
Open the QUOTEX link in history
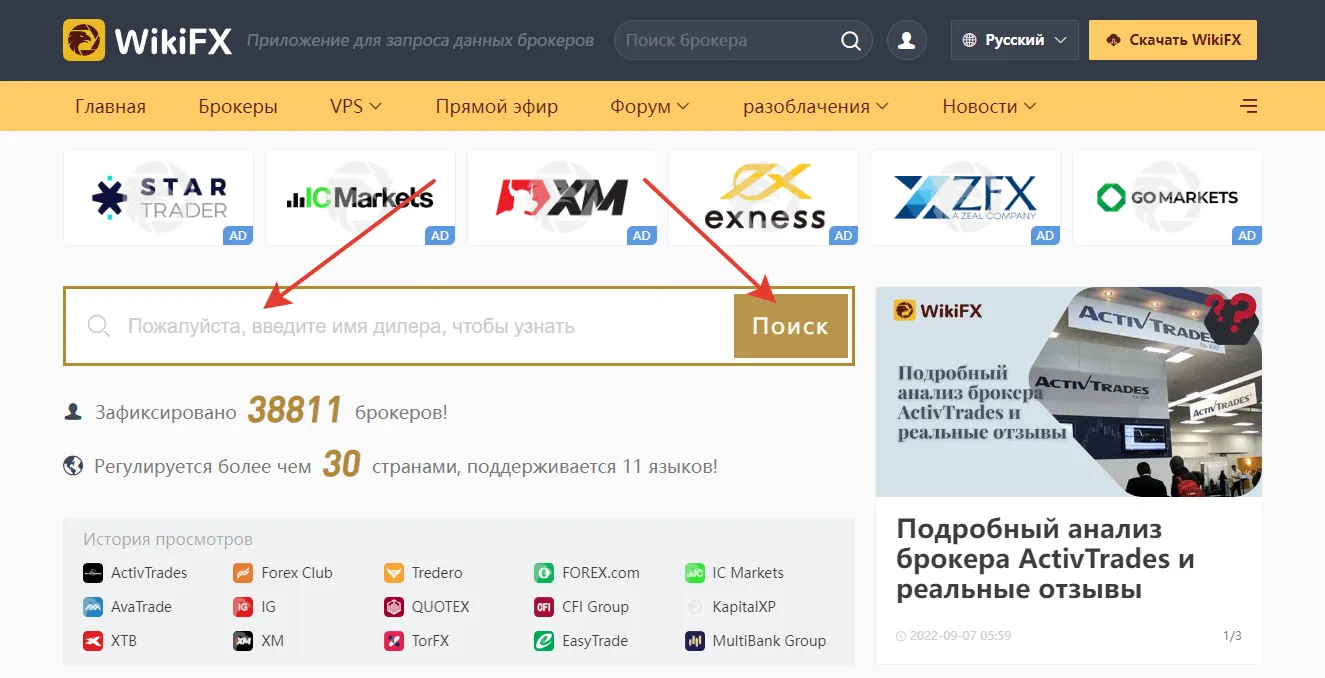pos(440,607)
